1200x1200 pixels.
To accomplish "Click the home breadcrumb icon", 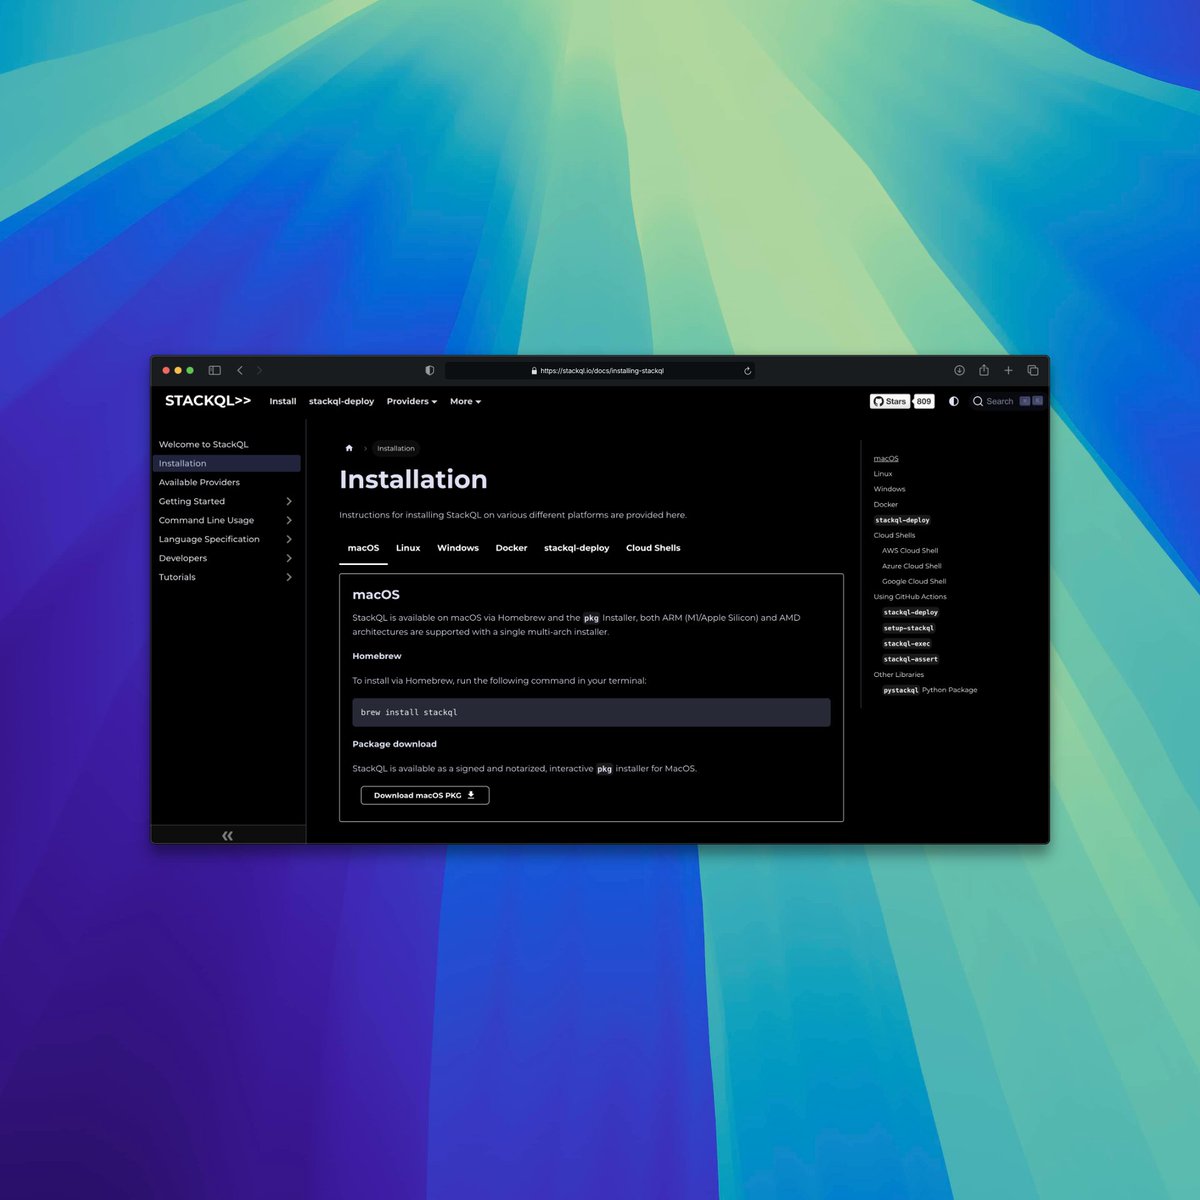I will tap(349, 448).
